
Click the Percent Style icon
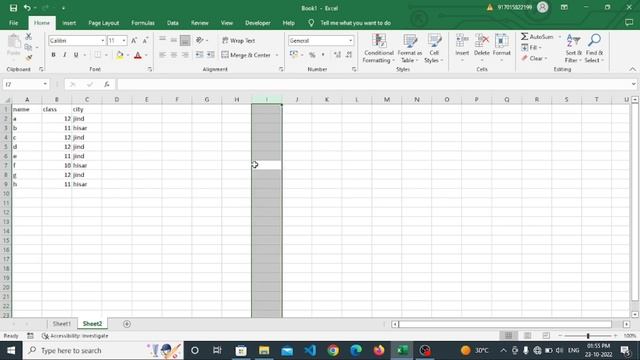(312, 55)
